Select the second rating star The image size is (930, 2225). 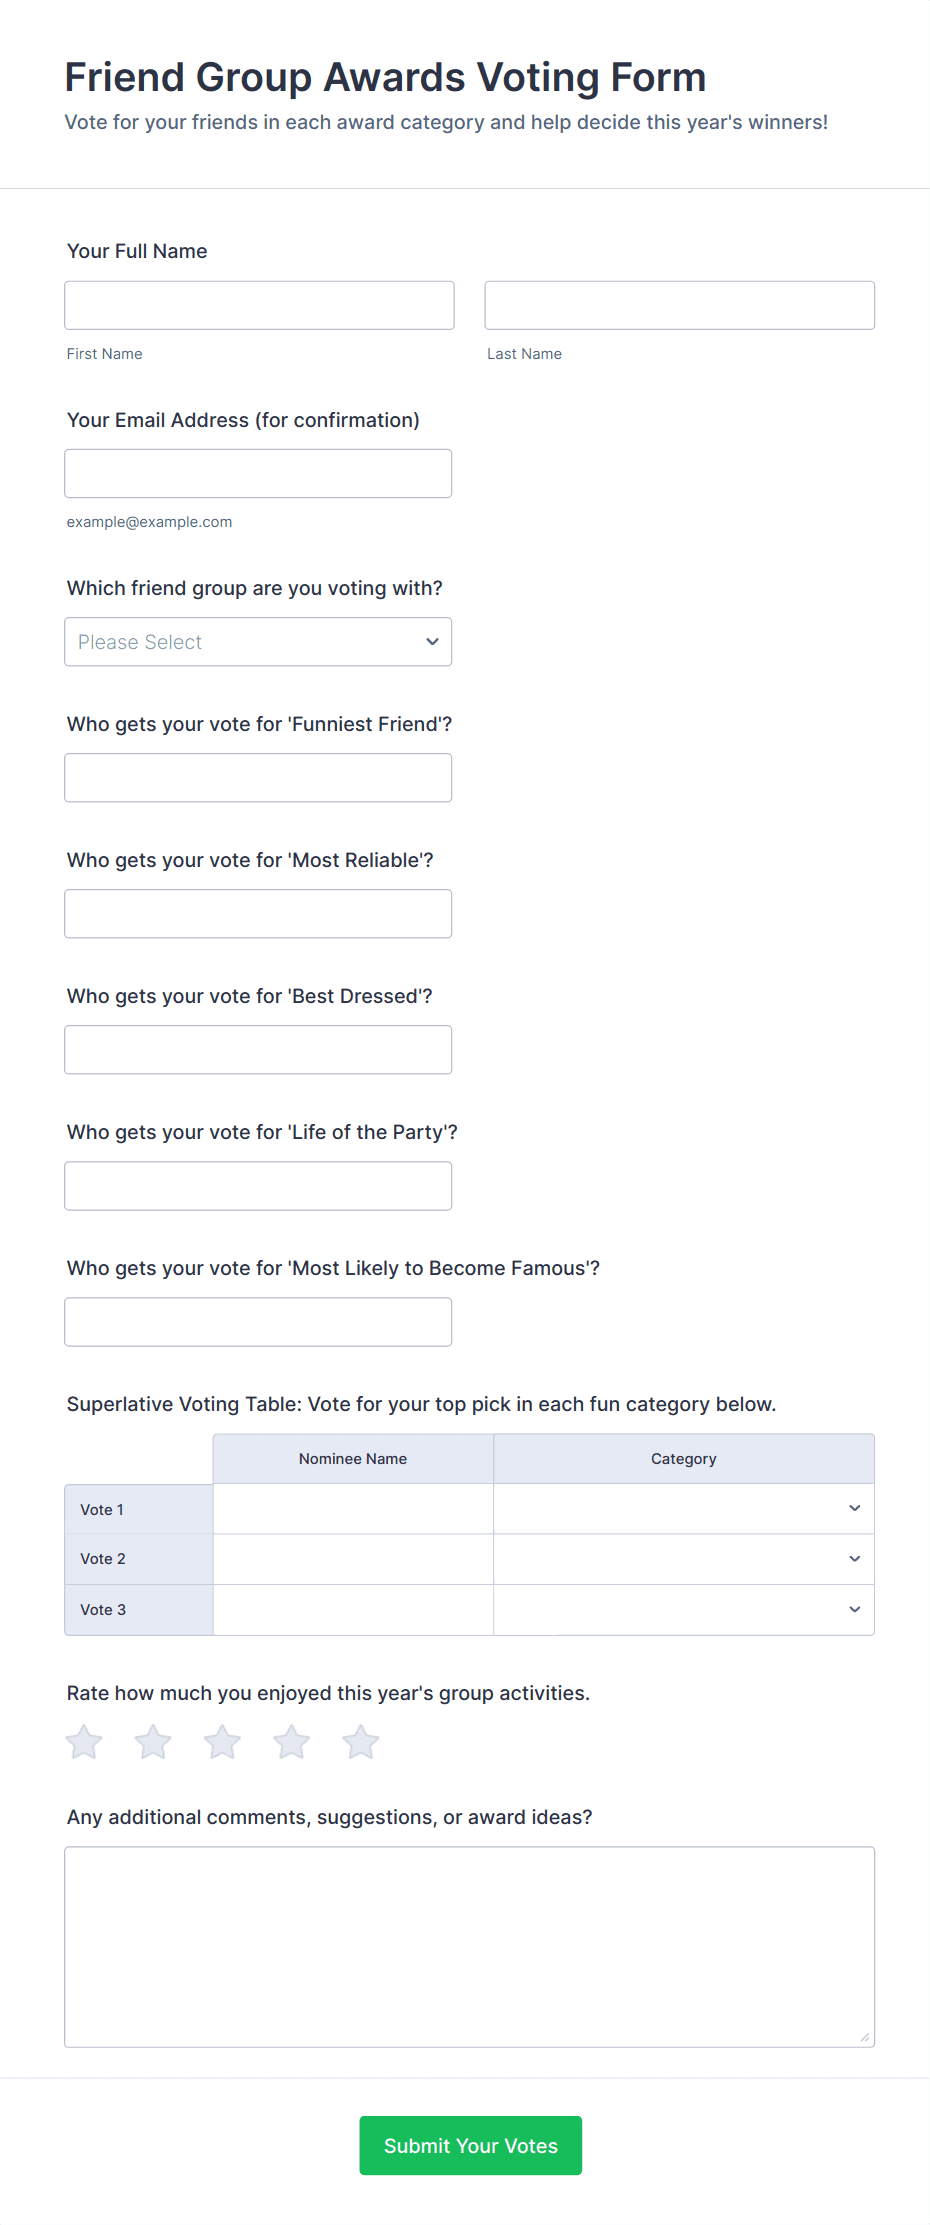pyautogui.click(x=153, y=1742)
